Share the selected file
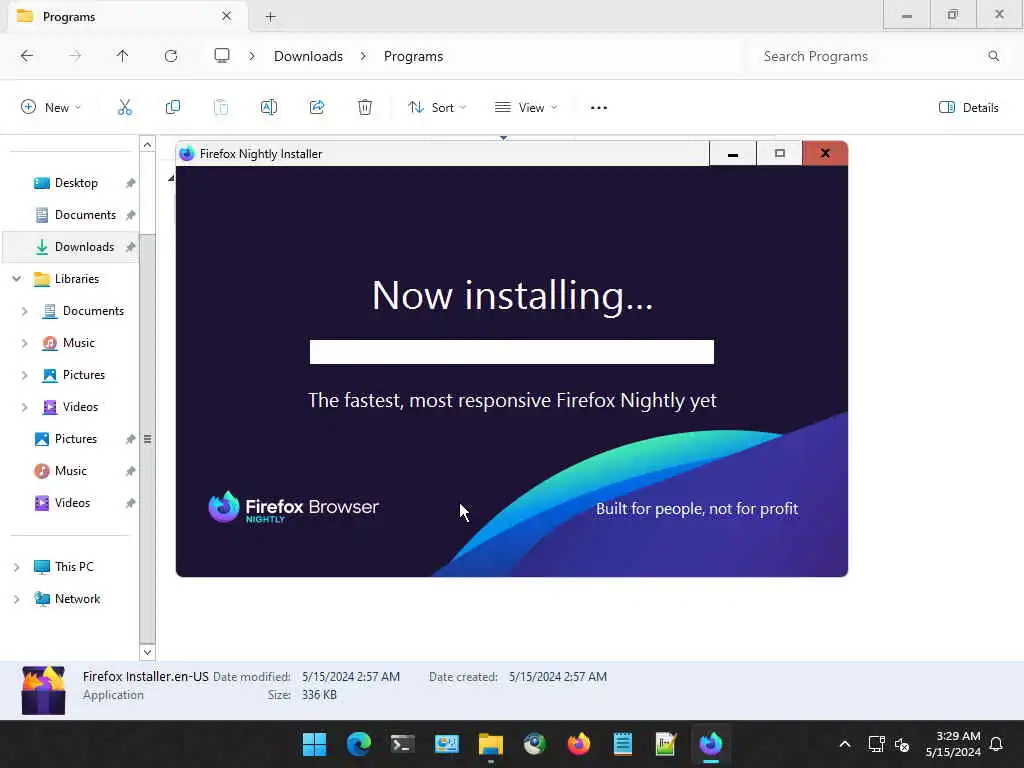1024x768 pixels. [317, 108]
